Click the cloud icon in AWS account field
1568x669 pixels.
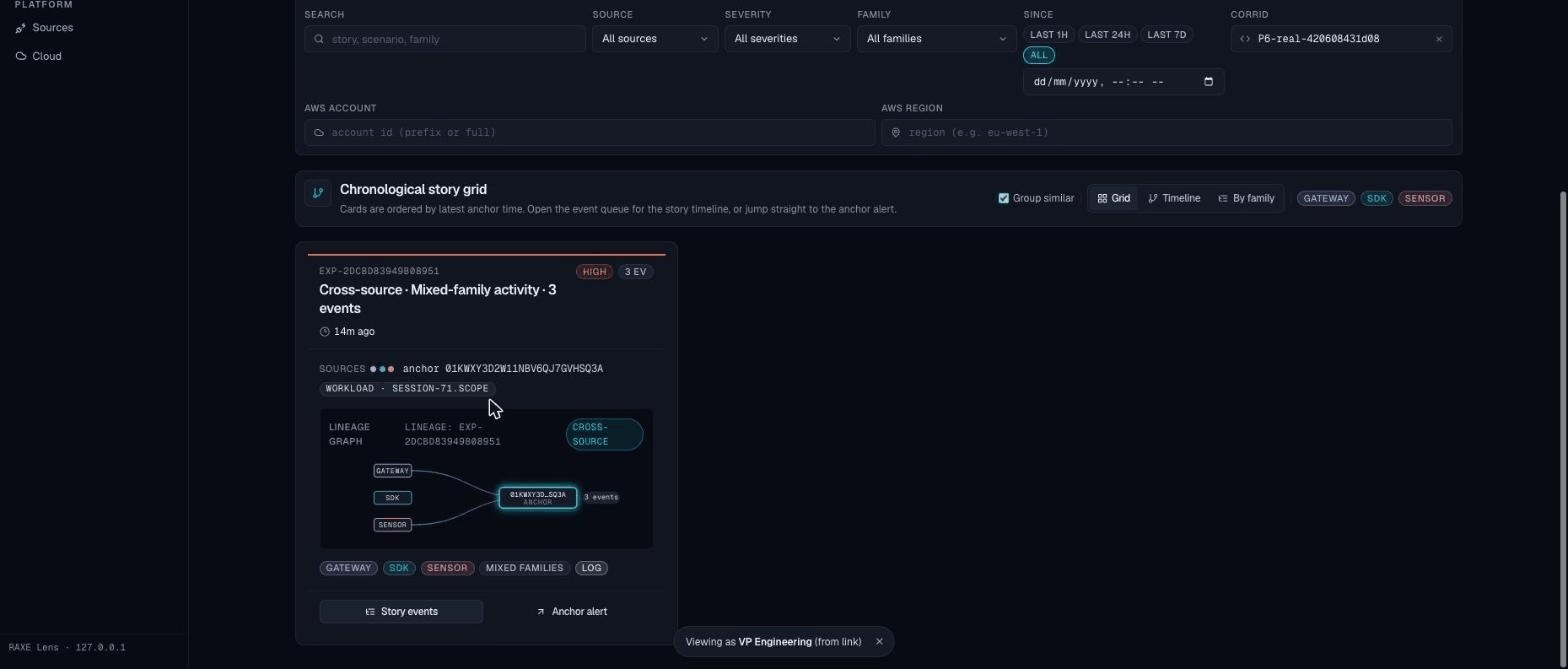pyautogui.click(x=320, y=133)
